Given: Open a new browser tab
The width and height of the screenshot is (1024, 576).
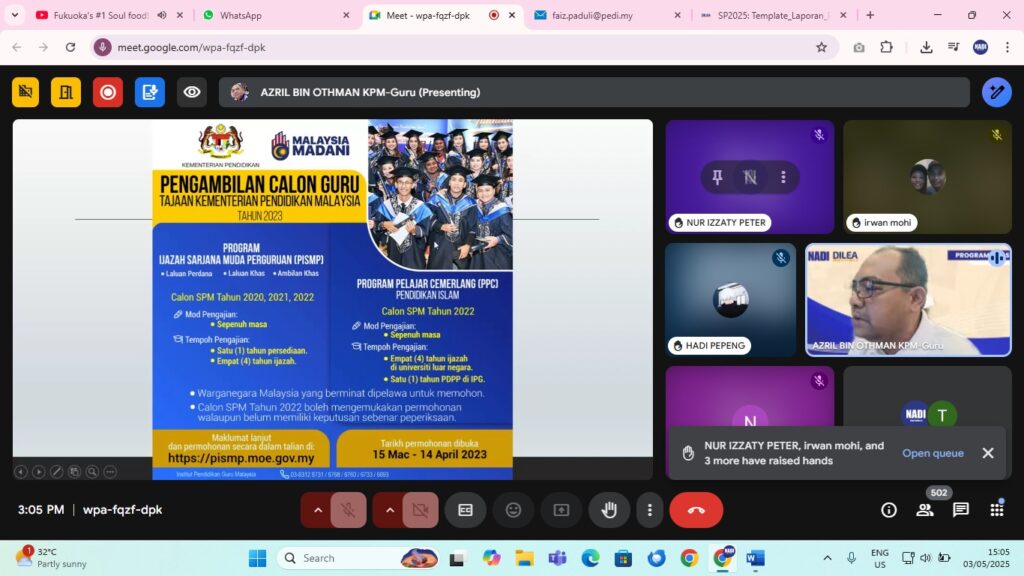Looking at the screenshot, I should pos(870,15).
